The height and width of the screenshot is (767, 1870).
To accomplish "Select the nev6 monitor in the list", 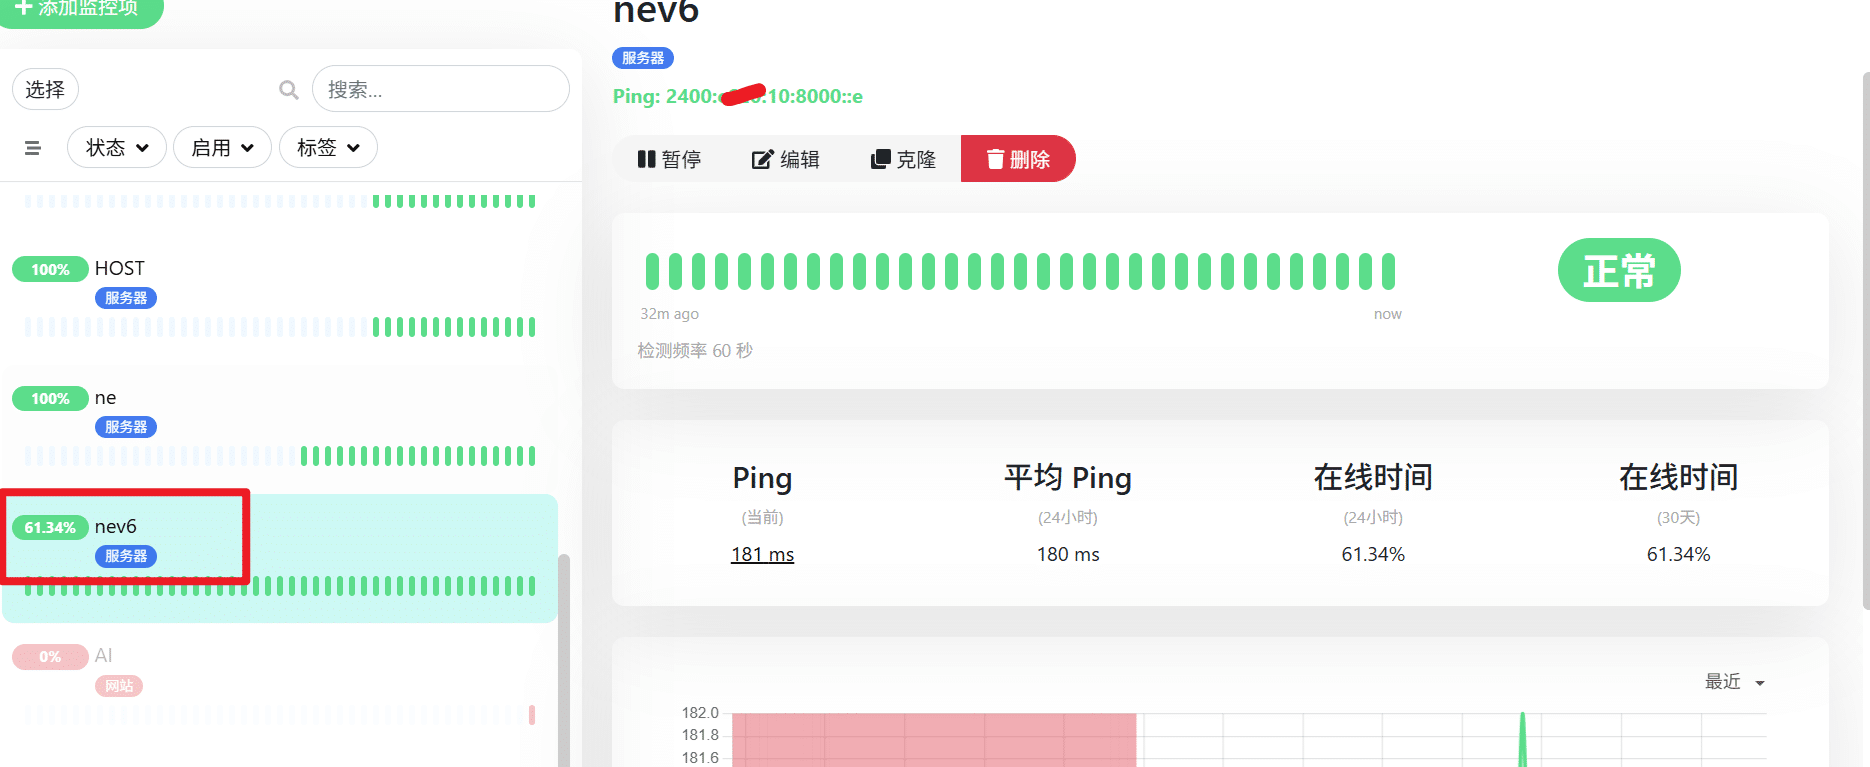I will tap(280, 558).
